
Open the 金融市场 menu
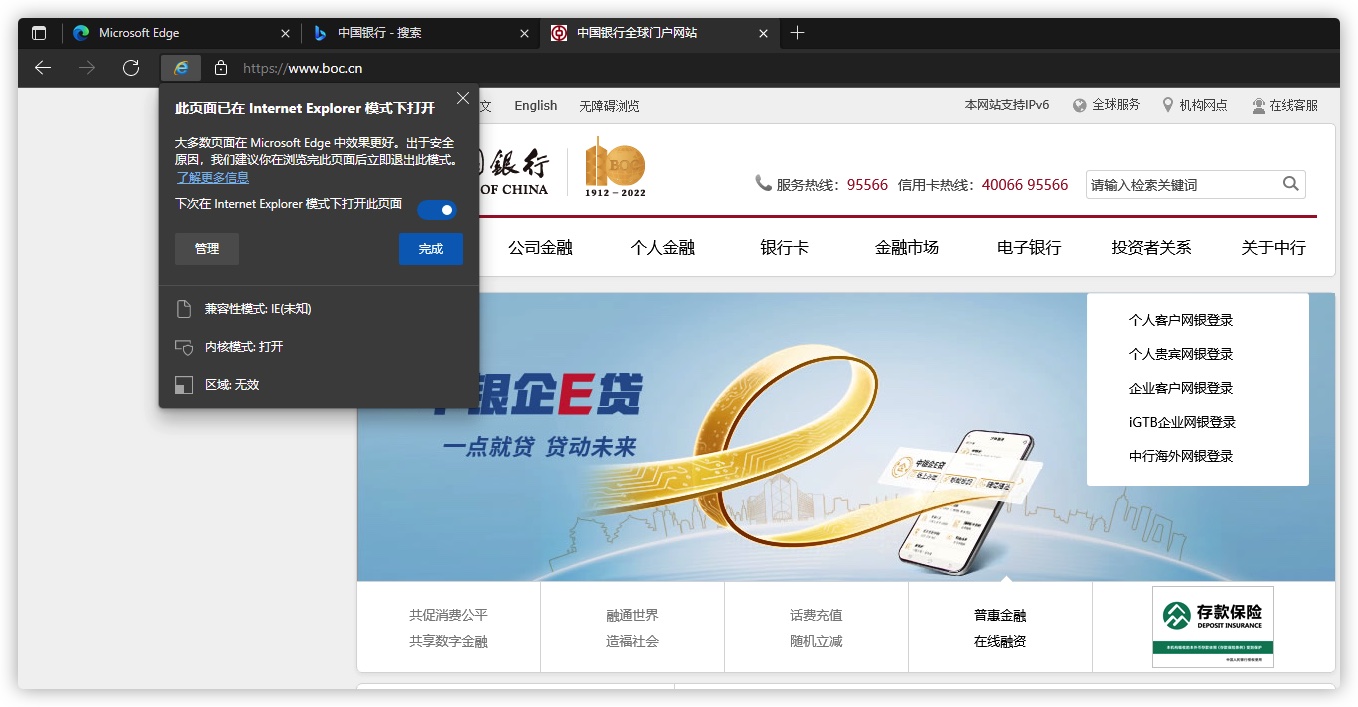(x=907, y=248)
